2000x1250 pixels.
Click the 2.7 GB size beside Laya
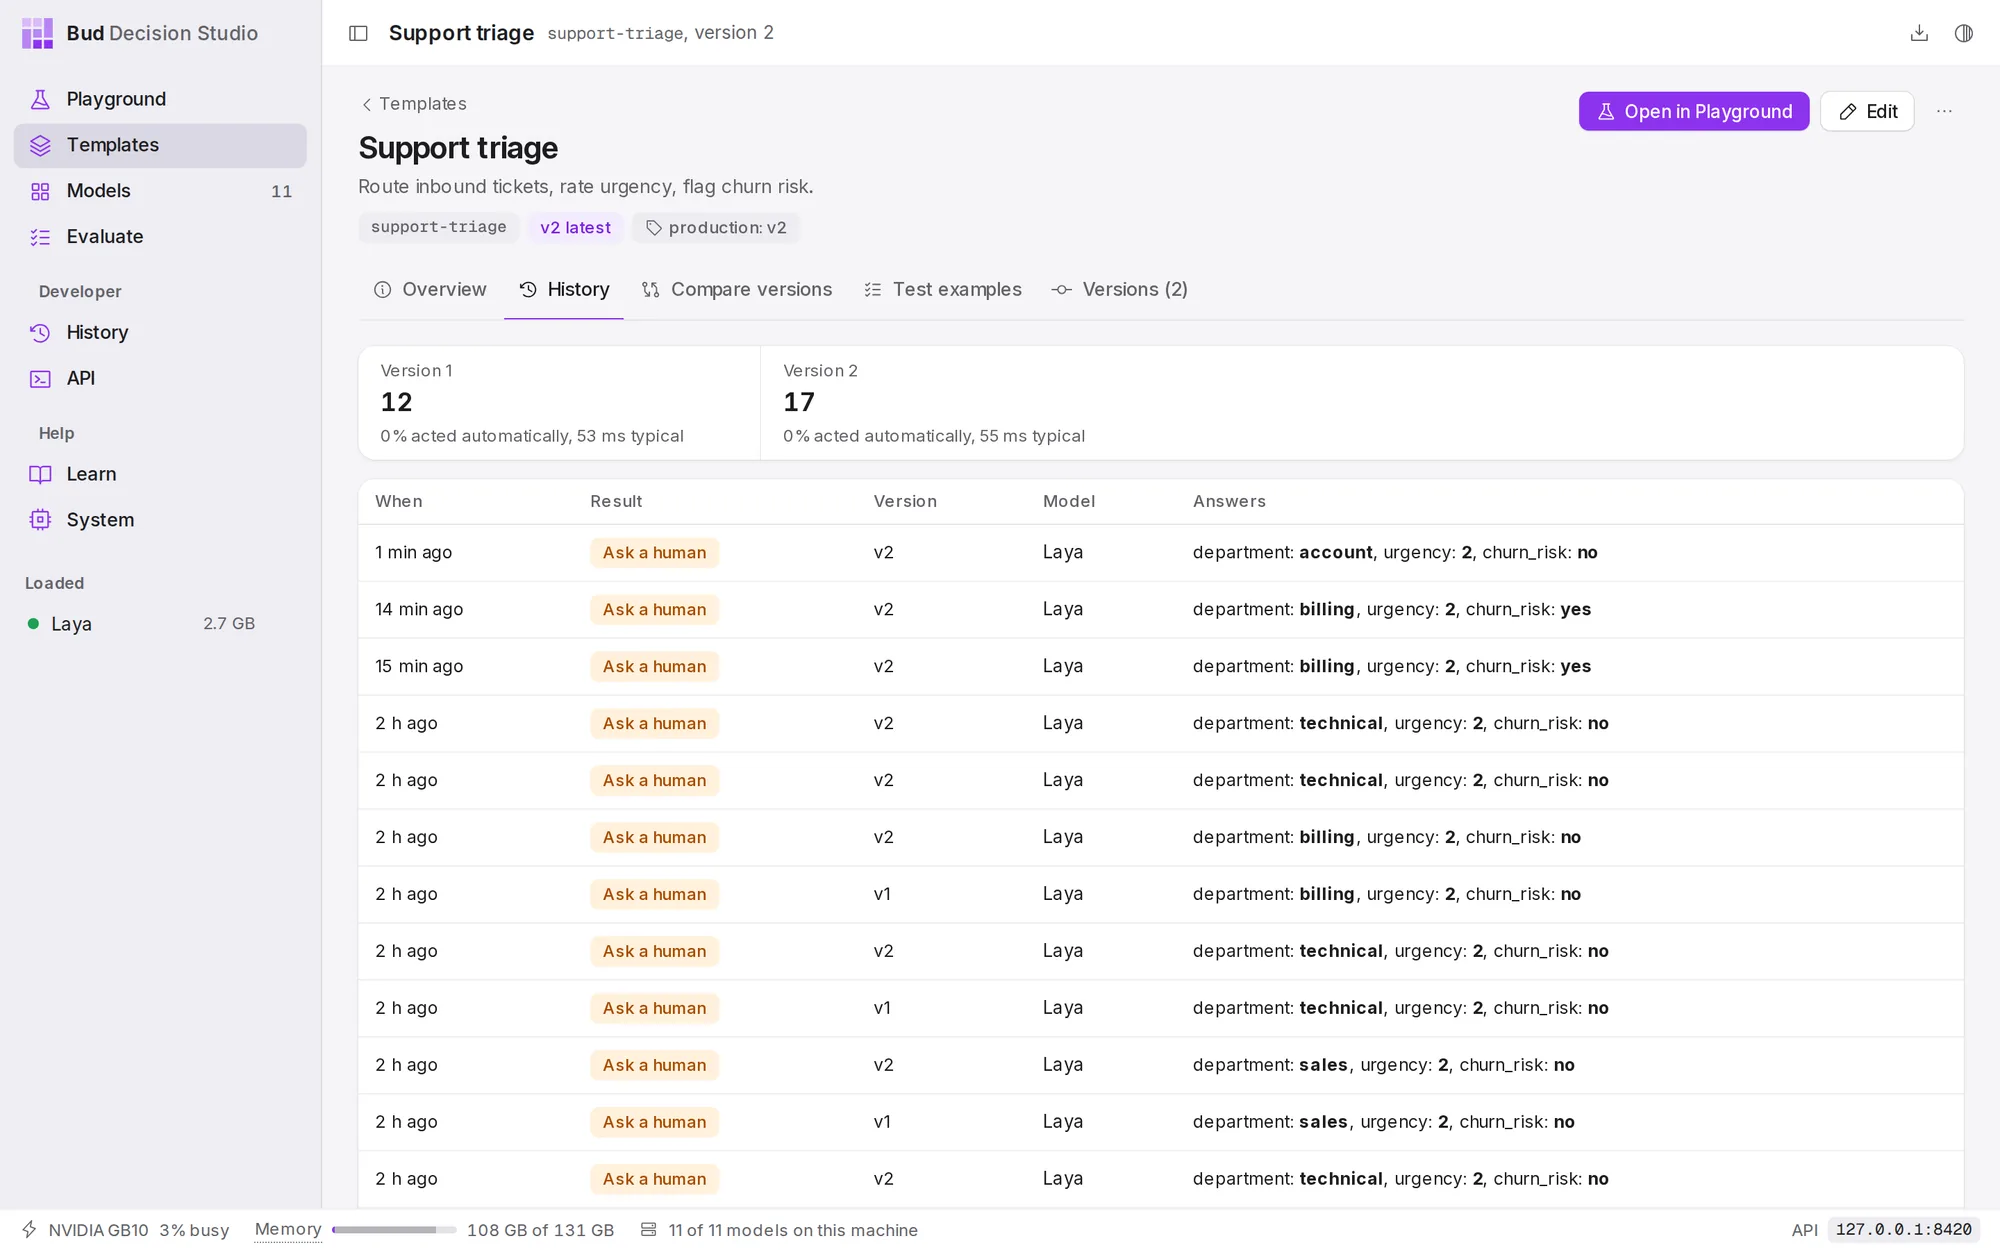tap(229, 624)
